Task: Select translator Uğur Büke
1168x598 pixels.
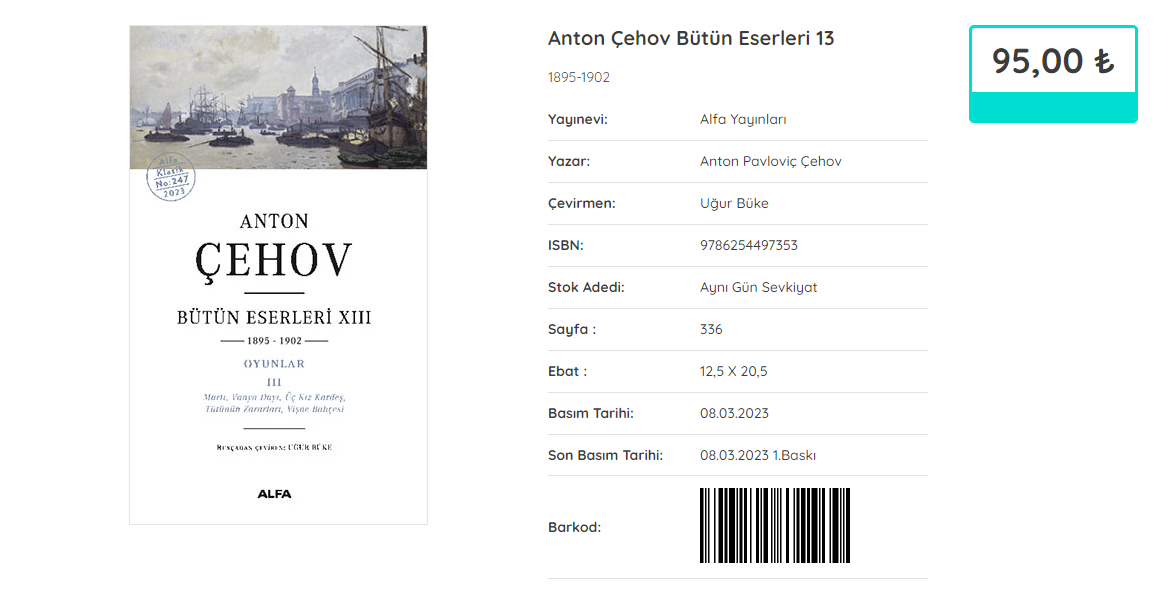Action: coord(734,204)
